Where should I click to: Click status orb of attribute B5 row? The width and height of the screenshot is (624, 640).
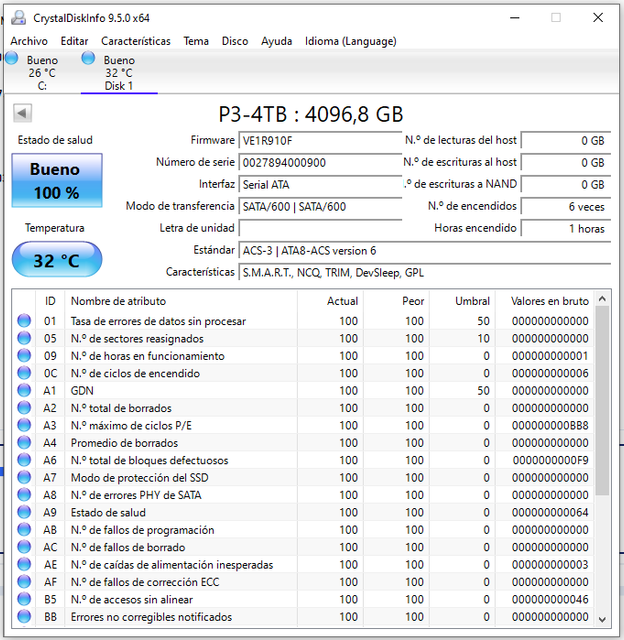pyautogui.click(x=24, y=599)
